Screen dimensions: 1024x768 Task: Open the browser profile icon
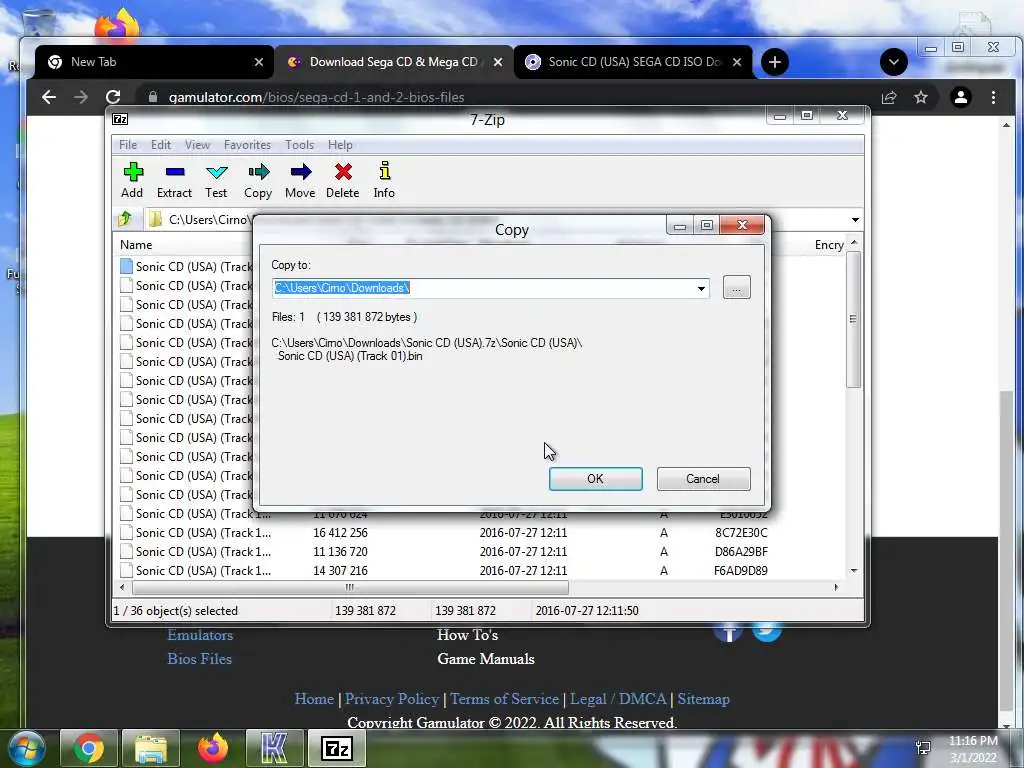tap(961, 97)
